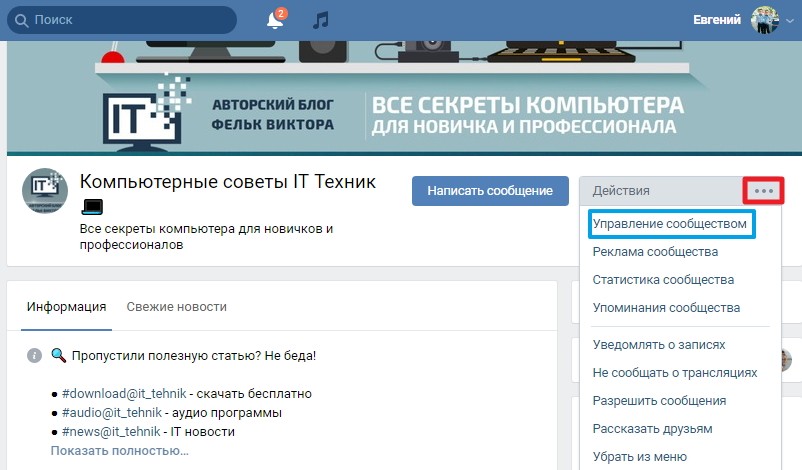802x470 pixels.
Task: Click the Поиск search field
Action: click(x=122, y=20)
